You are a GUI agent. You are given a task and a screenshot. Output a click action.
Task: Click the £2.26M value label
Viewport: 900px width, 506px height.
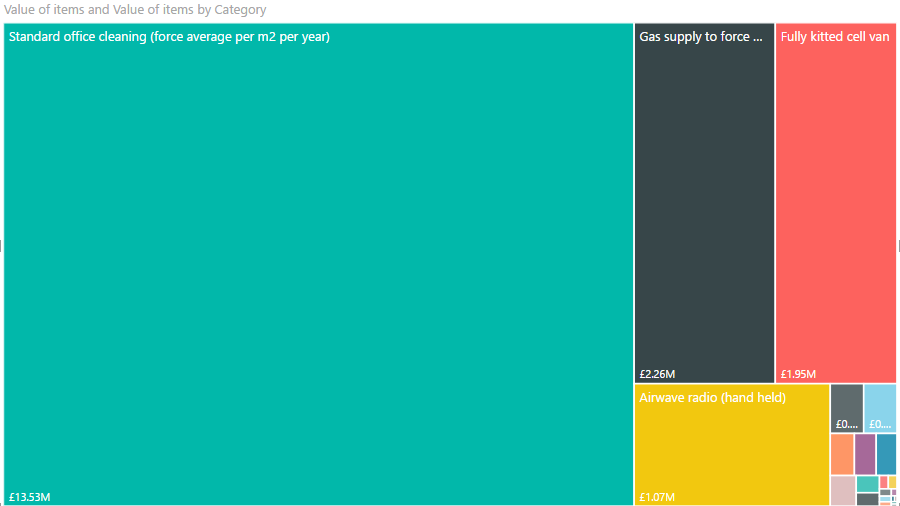657,374
